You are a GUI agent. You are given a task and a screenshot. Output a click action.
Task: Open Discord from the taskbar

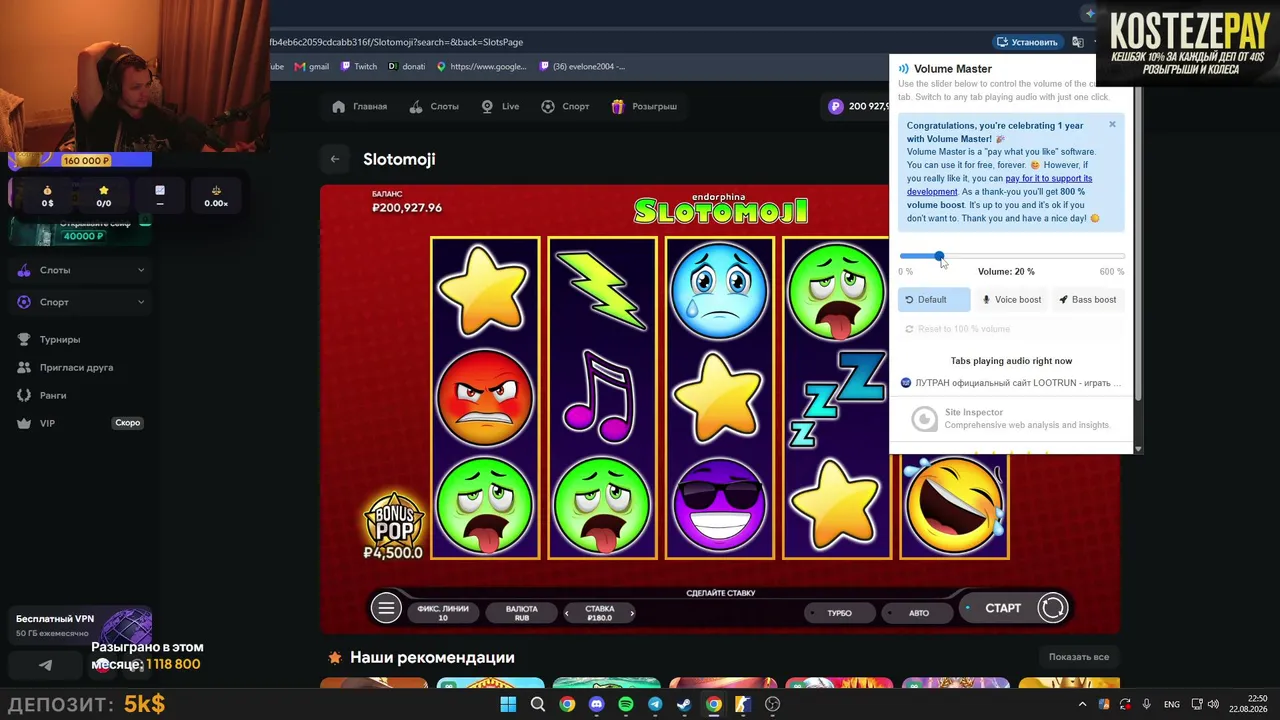597,704
